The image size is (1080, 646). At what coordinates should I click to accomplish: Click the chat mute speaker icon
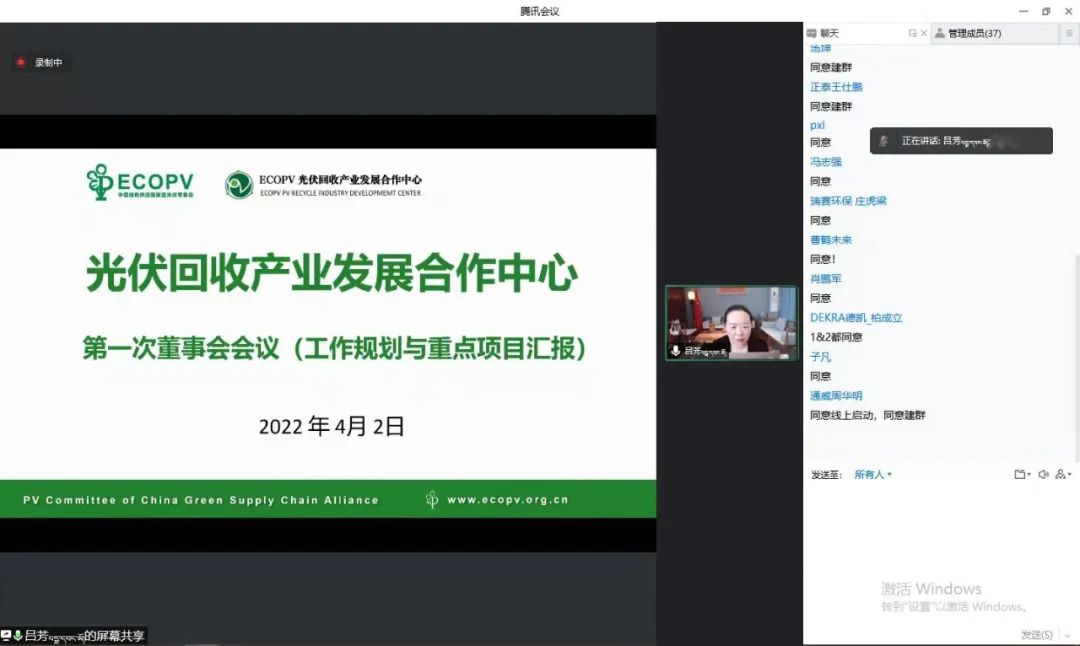tap(1043, 474)
